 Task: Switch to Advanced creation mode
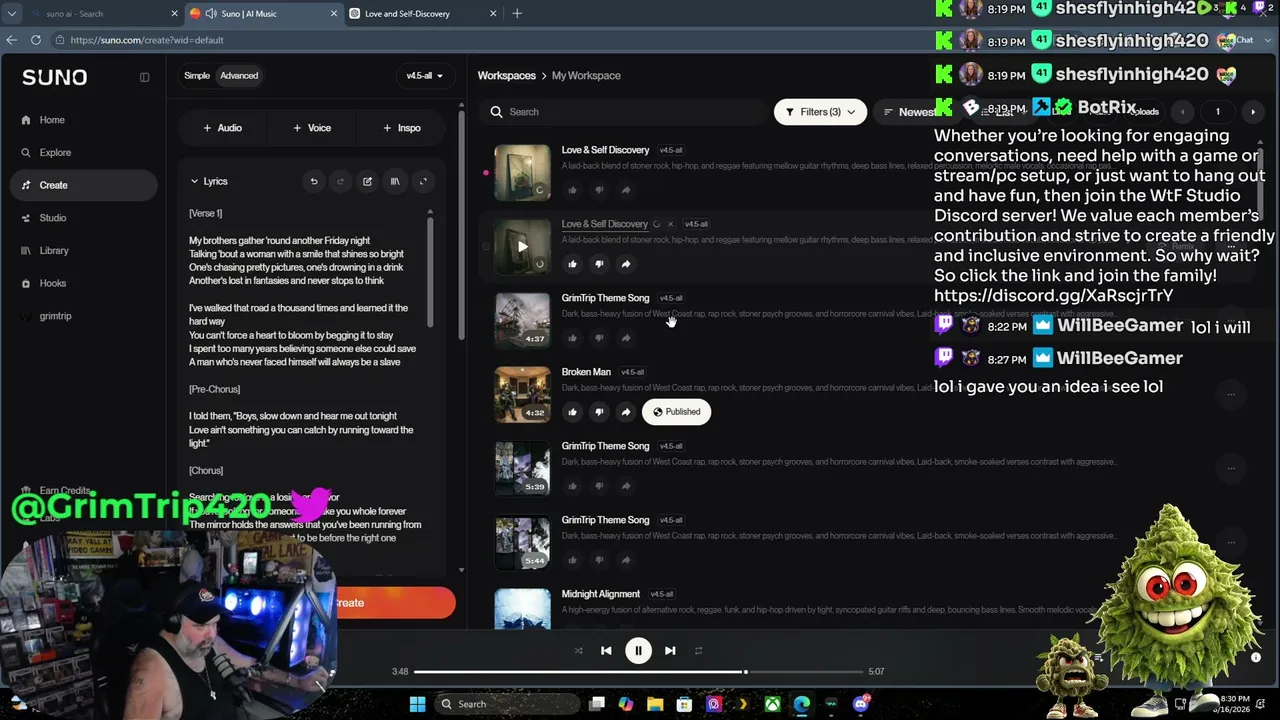tap(239, 76)
